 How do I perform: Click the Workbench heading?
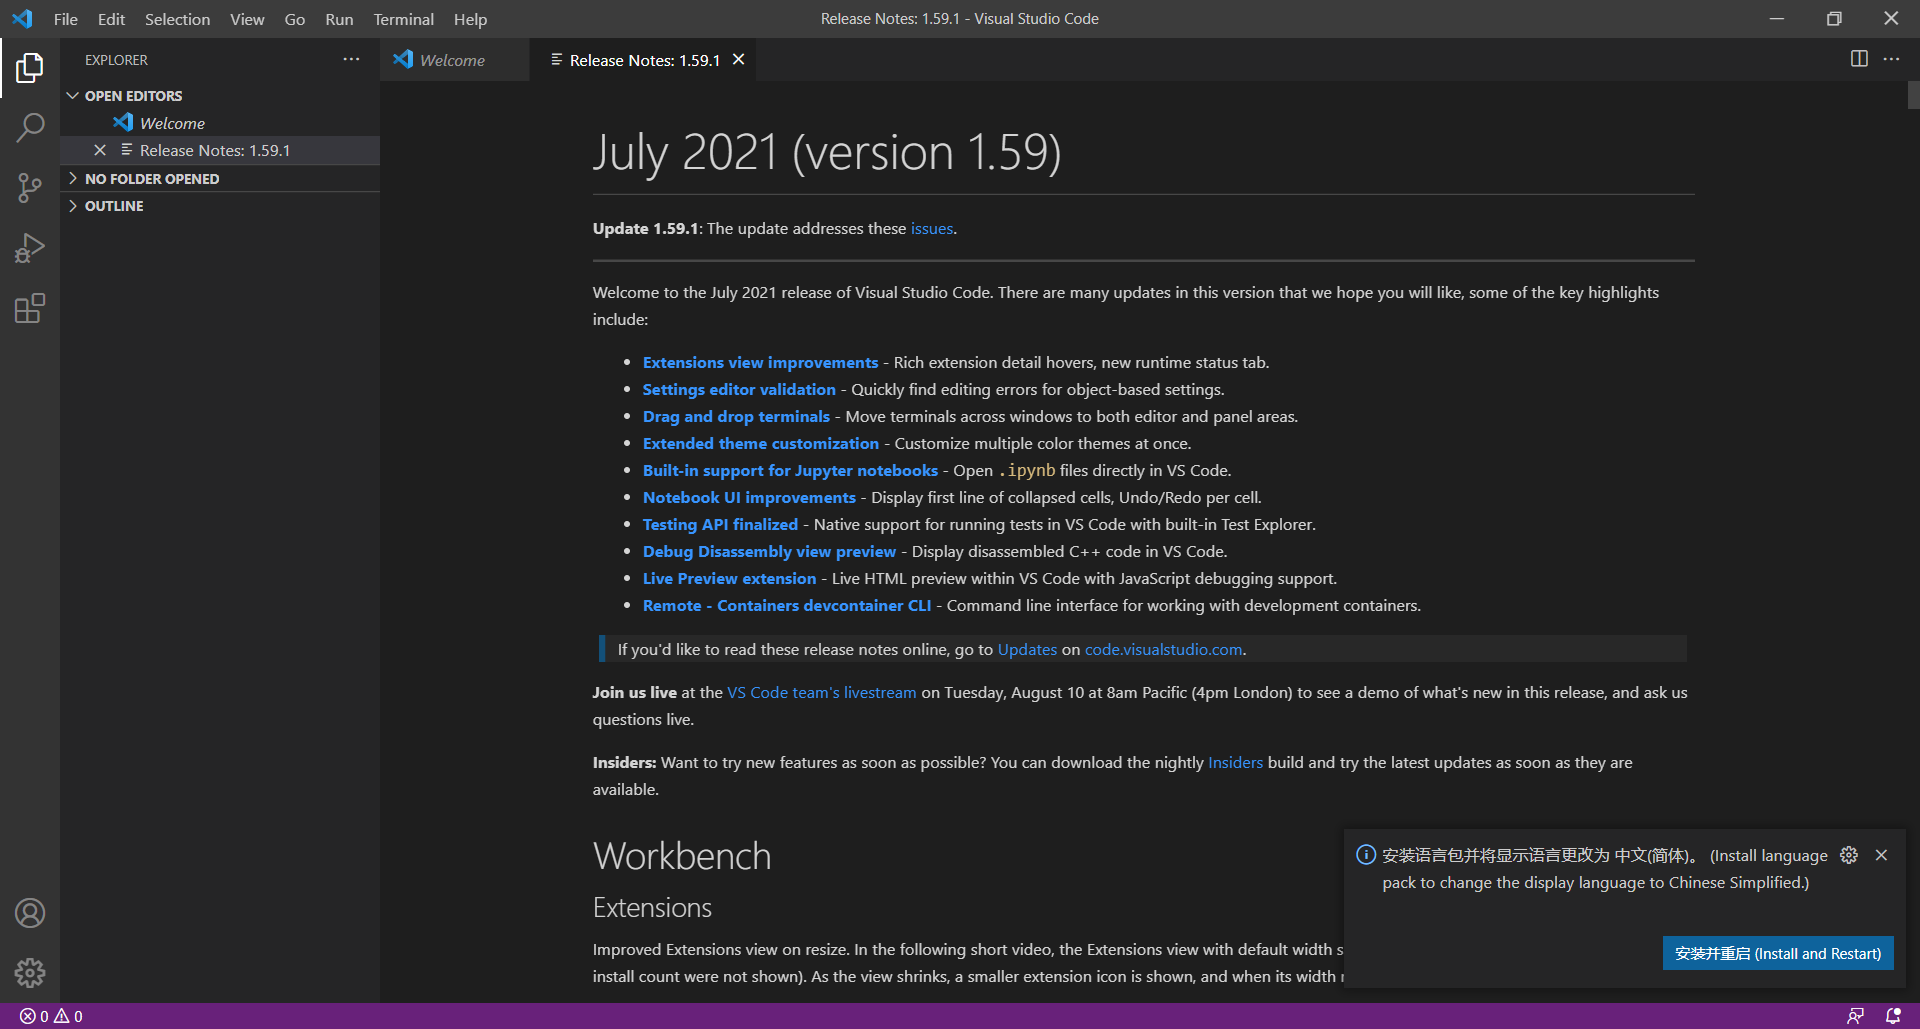coord(682,856)
